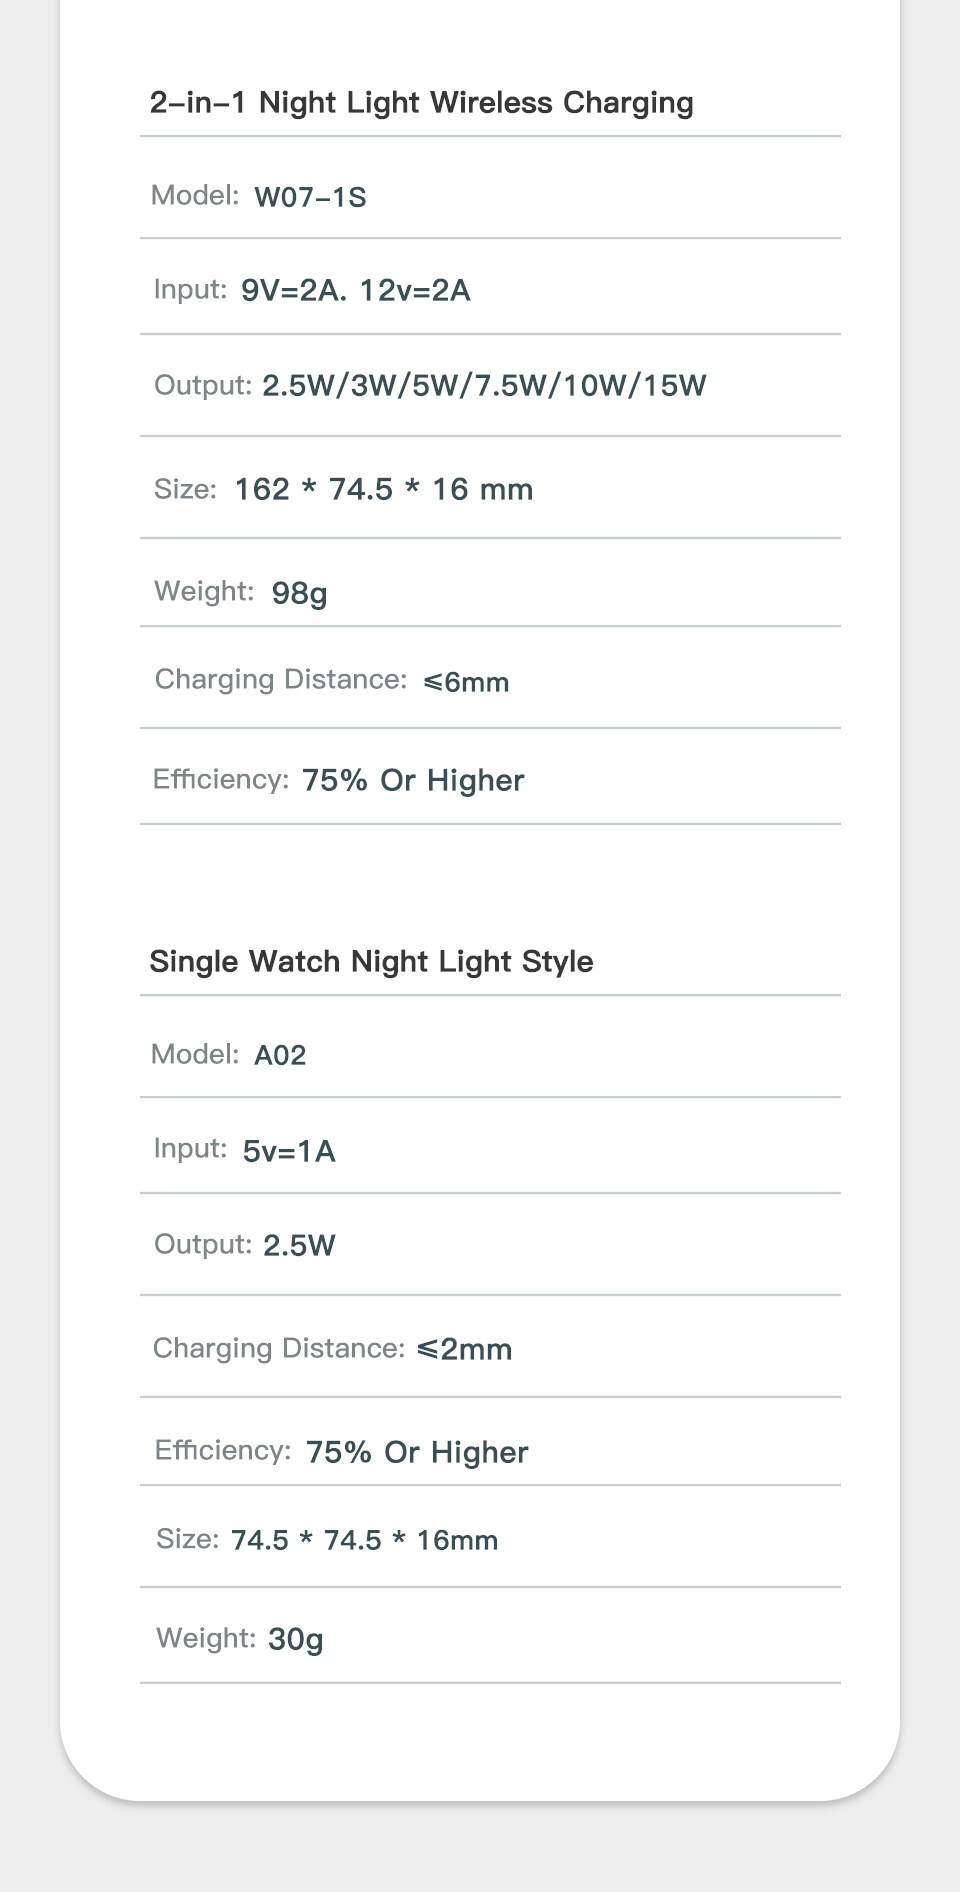Click the W07-1S model number
Viewport: 960px width, 1892px height.
coord(310,197)
